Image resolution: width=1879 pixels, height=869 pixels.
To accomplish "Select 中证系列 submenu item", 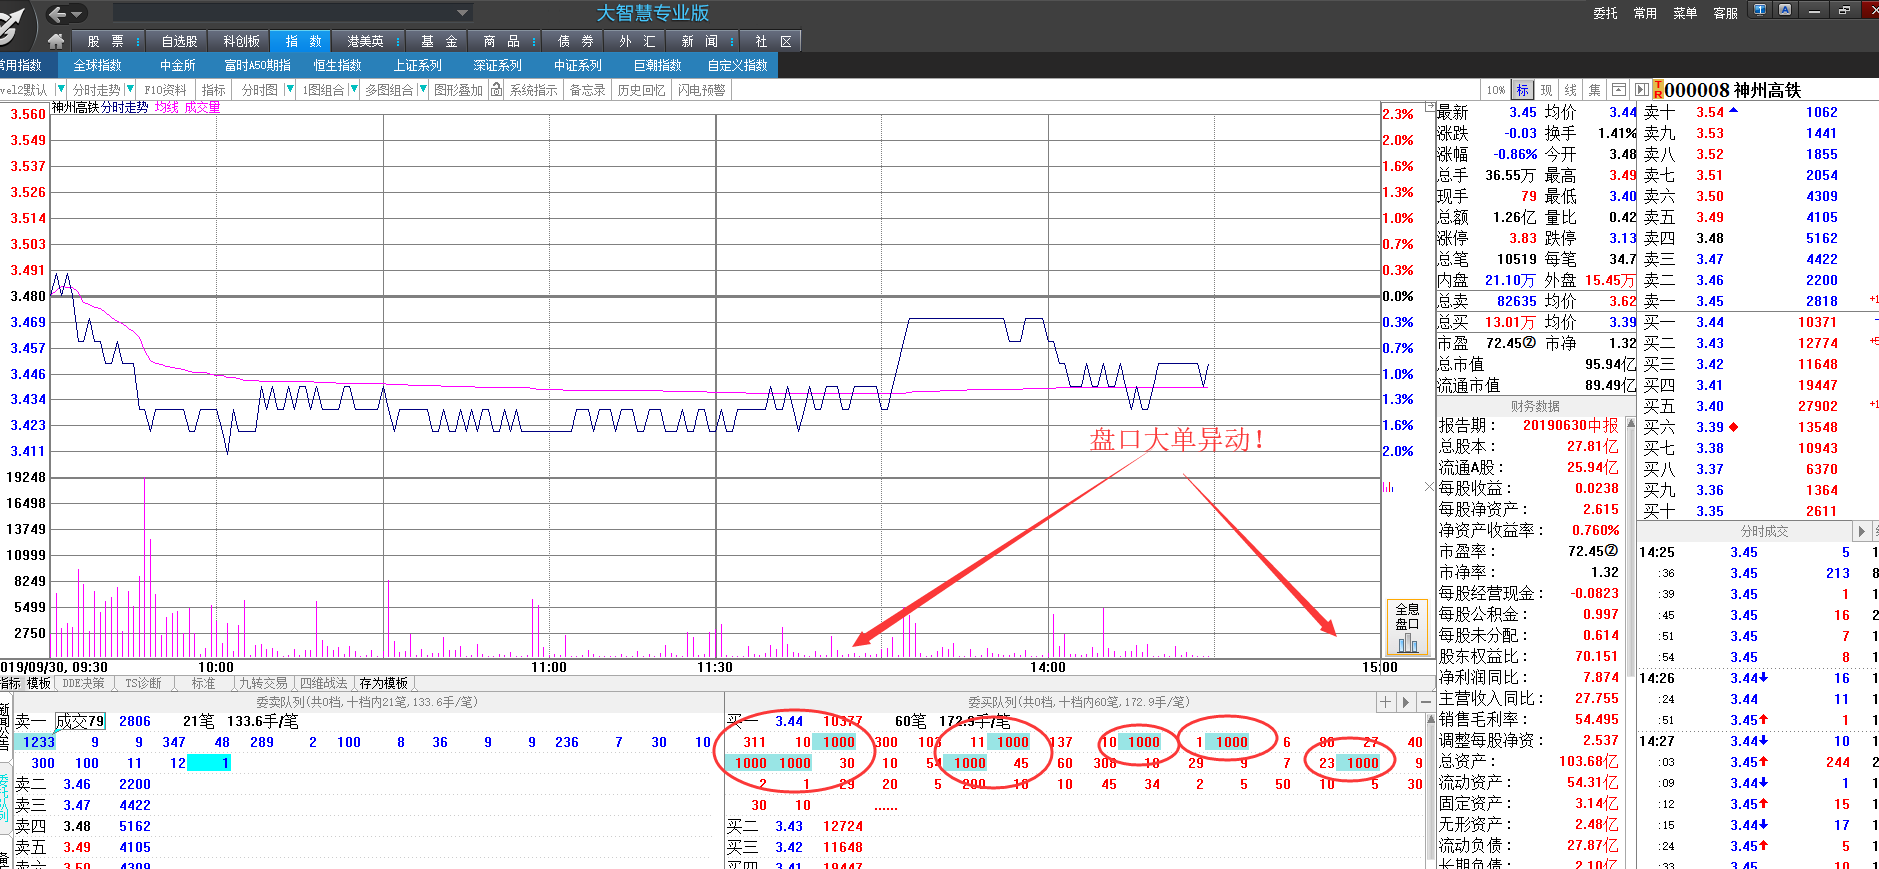I will 577,65.
